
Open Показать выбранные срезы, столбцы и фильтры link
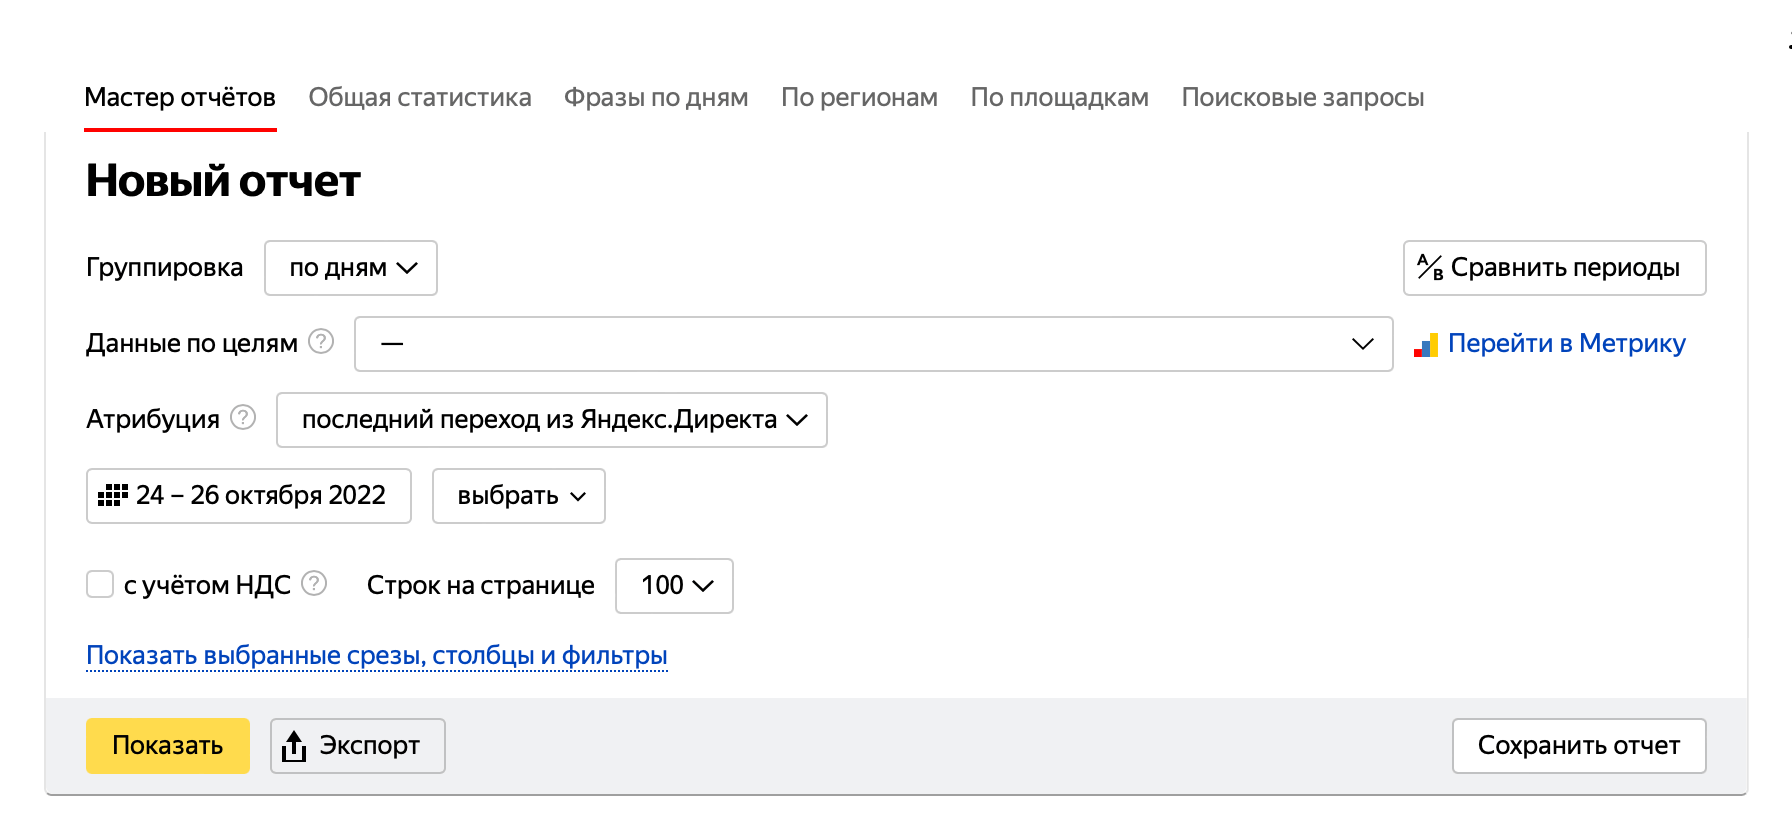376,655
